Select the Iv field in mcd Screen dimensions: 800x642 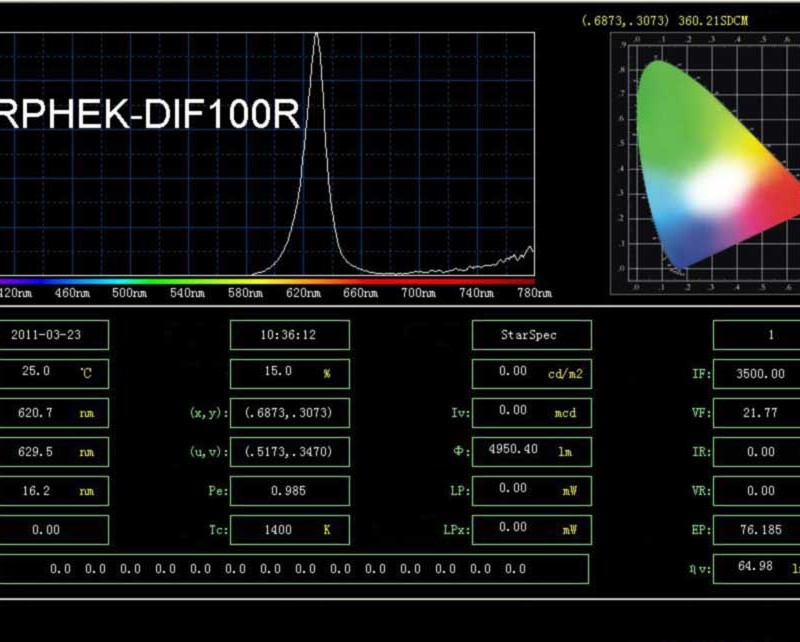pyautogui.click(x=530, y=412)
